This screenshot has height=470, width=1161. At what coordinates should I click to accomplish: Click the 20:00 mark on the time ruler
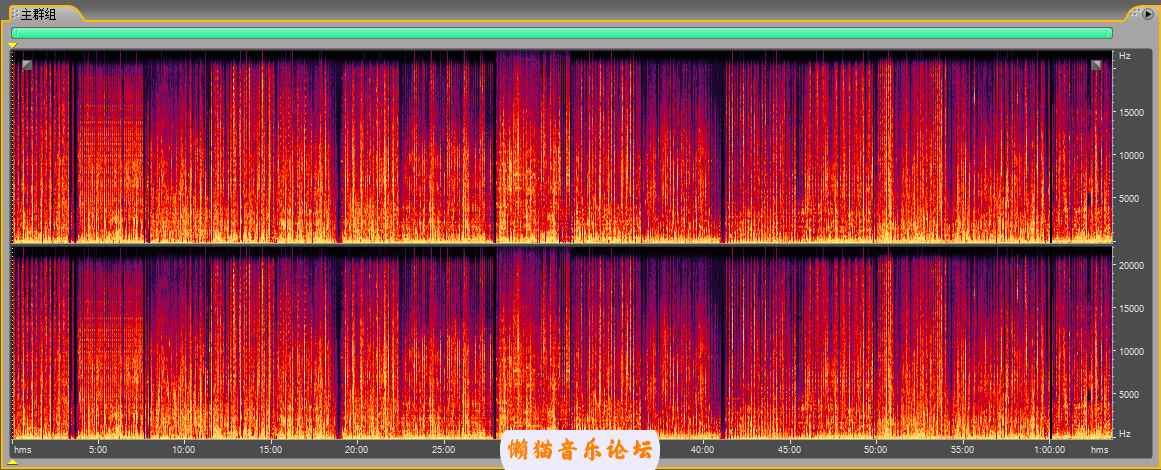(357, 449)
